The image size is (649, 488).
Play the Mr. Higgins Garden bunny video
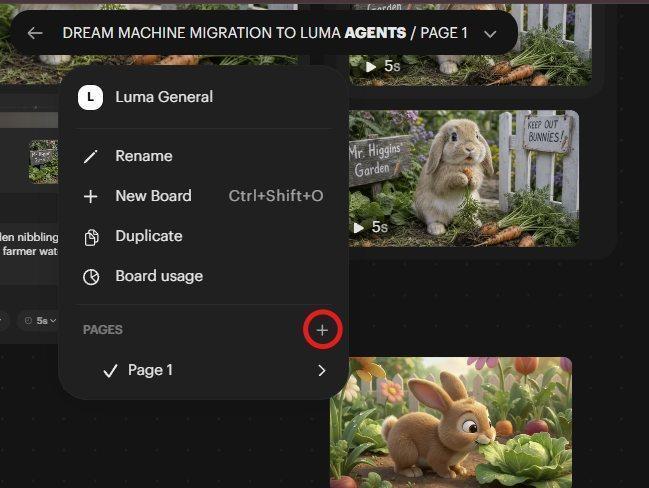[x=358, y=227]
